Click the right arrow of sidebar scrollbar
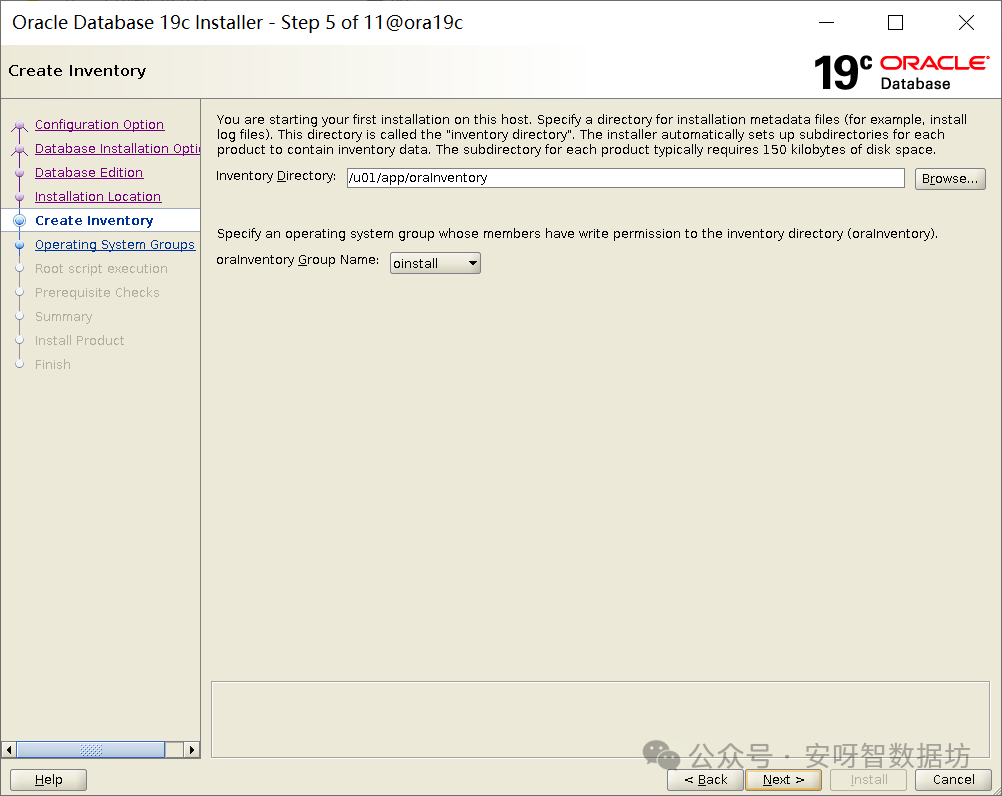Screen dimensions: 1002x796 click(x=192, y=749)
